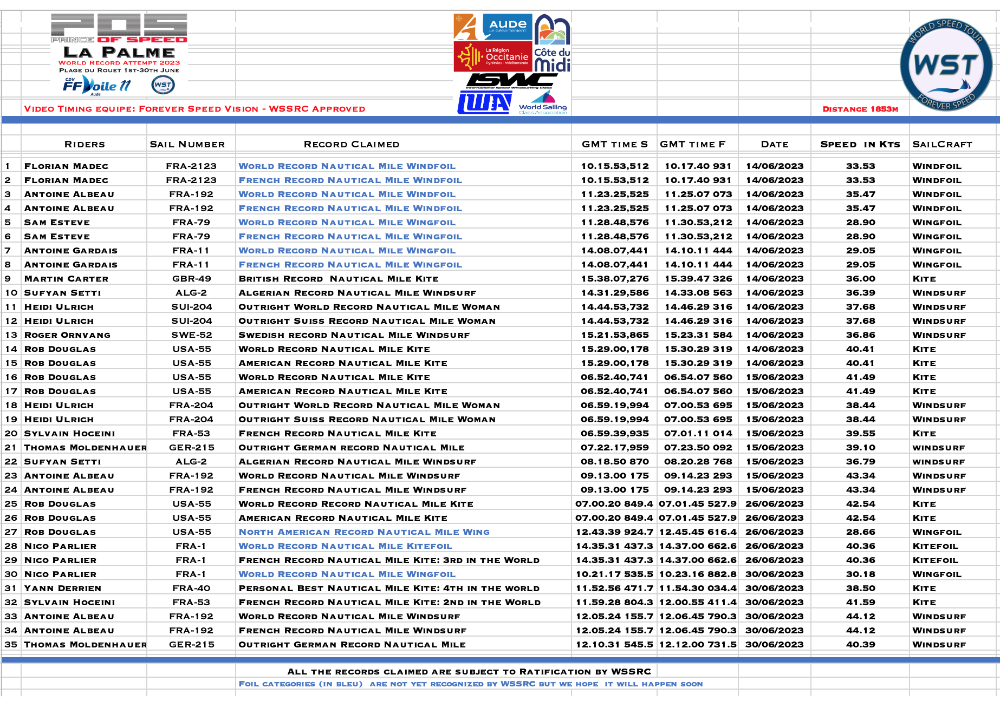Viewport: 1000px width, 706px height.
Task: Click speed value 36.86
Action: [x=860, y=335]
